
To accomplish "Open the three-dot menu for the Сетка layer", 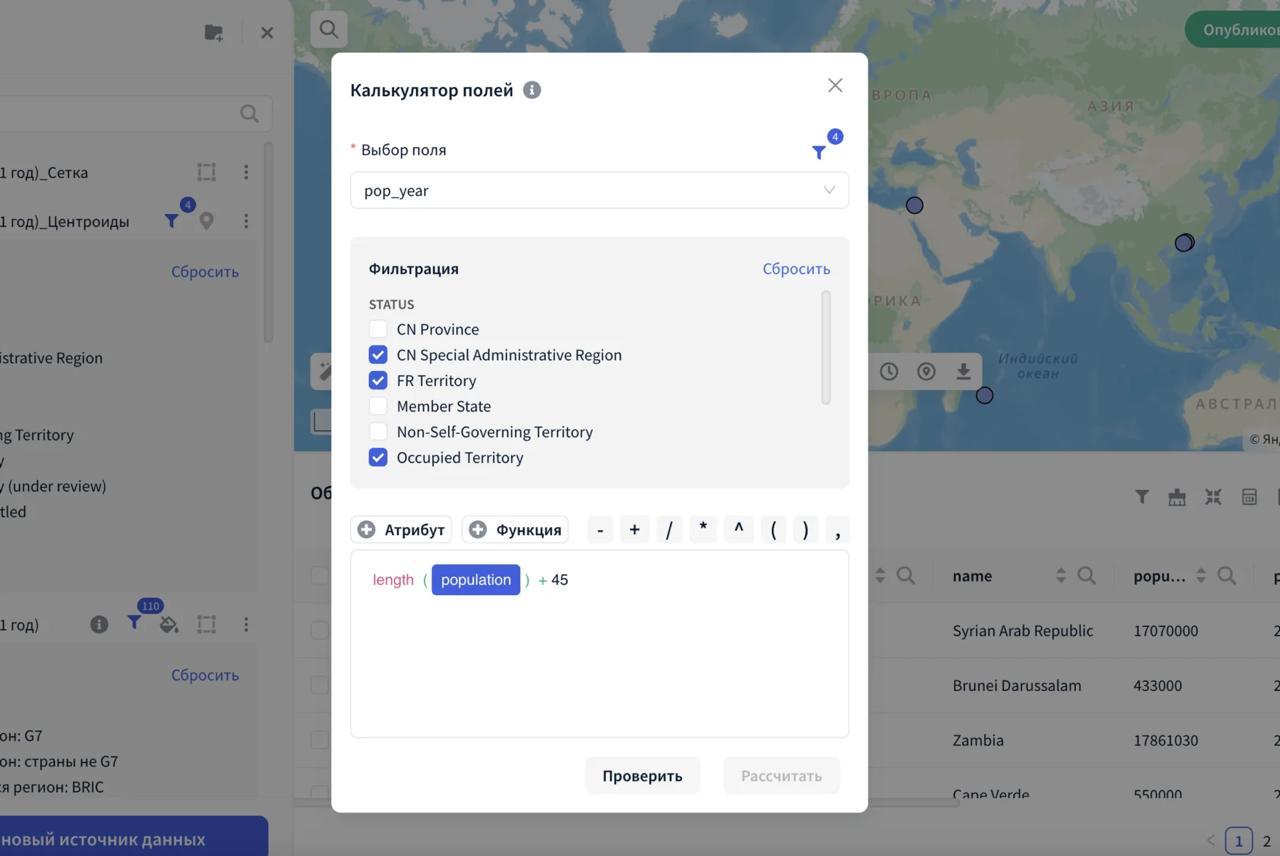I will tap(246, 172).
